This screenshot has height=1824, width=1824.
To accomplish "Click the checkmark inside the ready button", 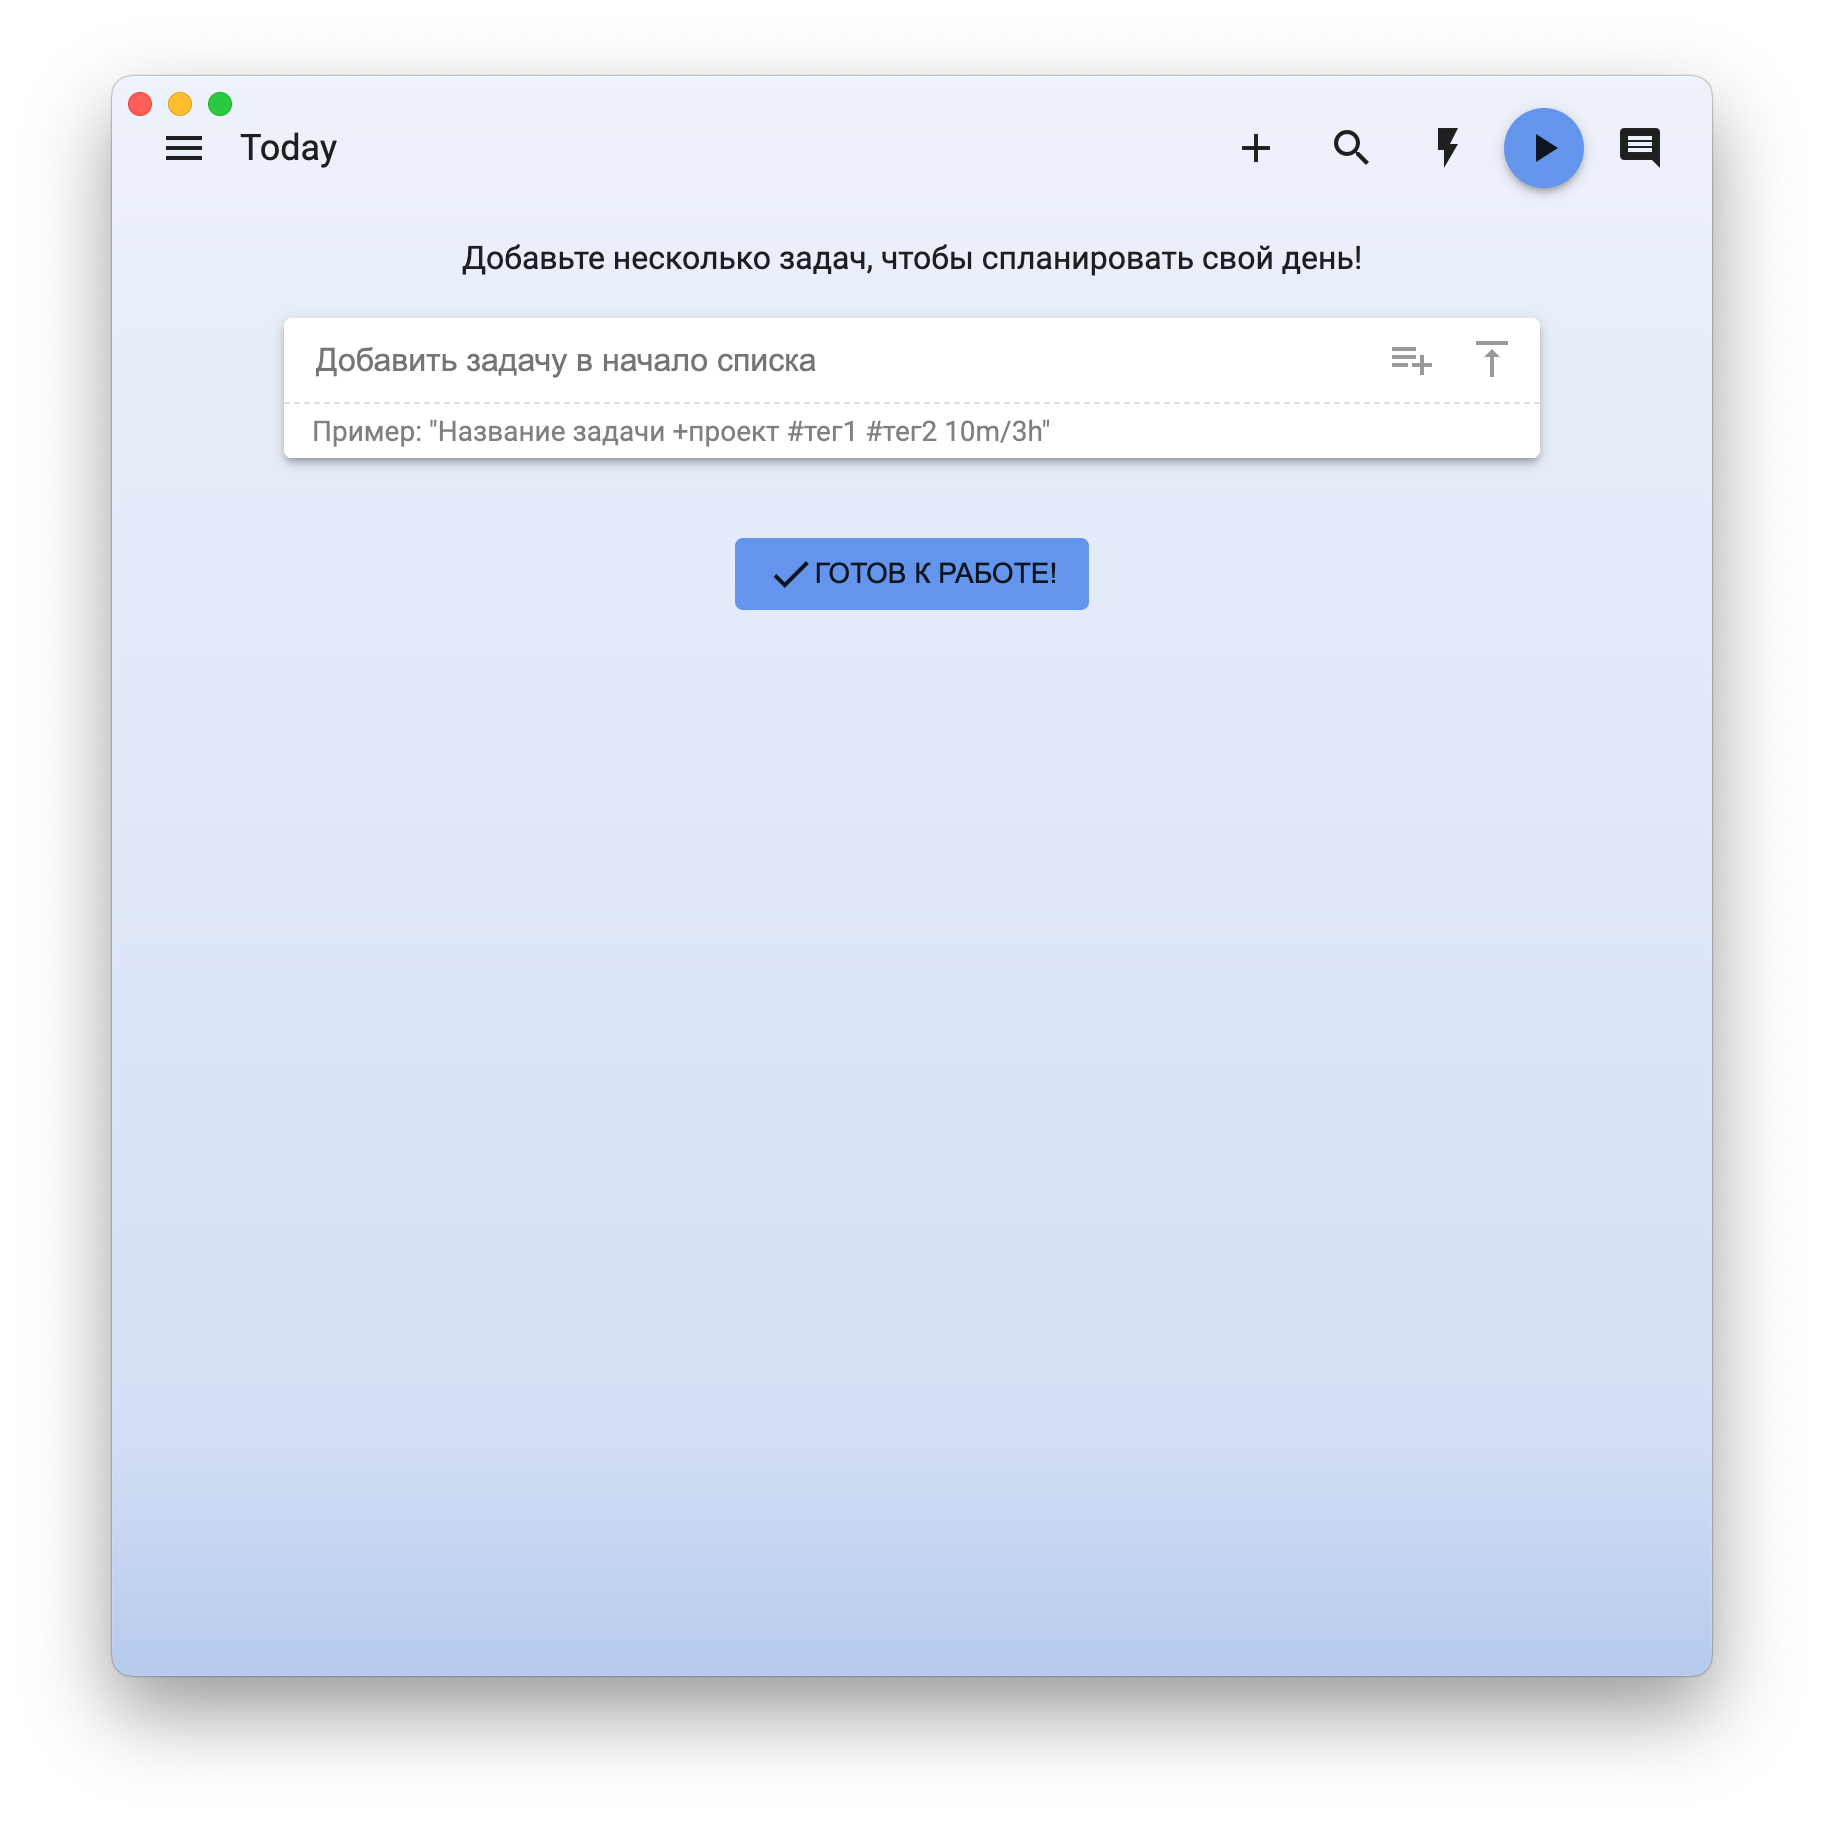I will tap(790, 574).
